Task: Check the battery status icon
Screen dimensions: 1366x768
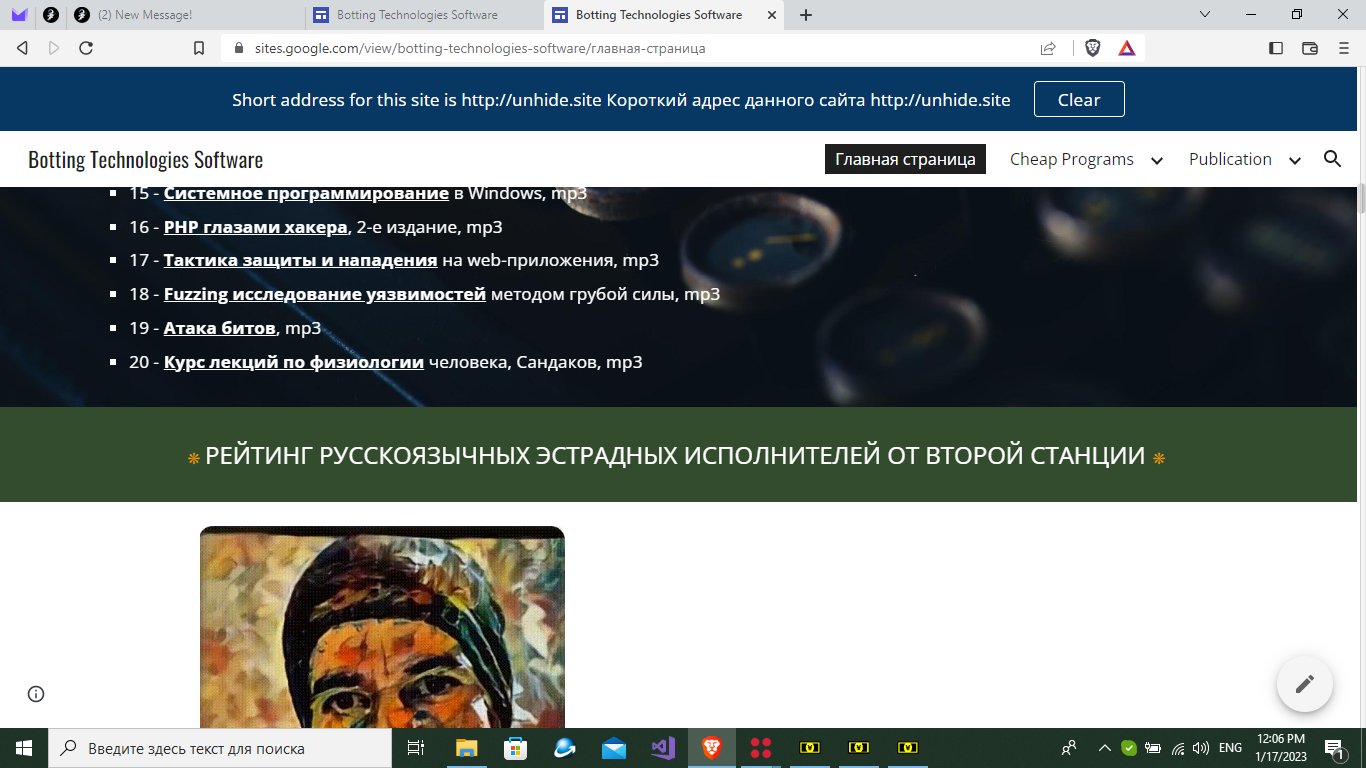Action: pyautogui.click(x=1153, y=748)
